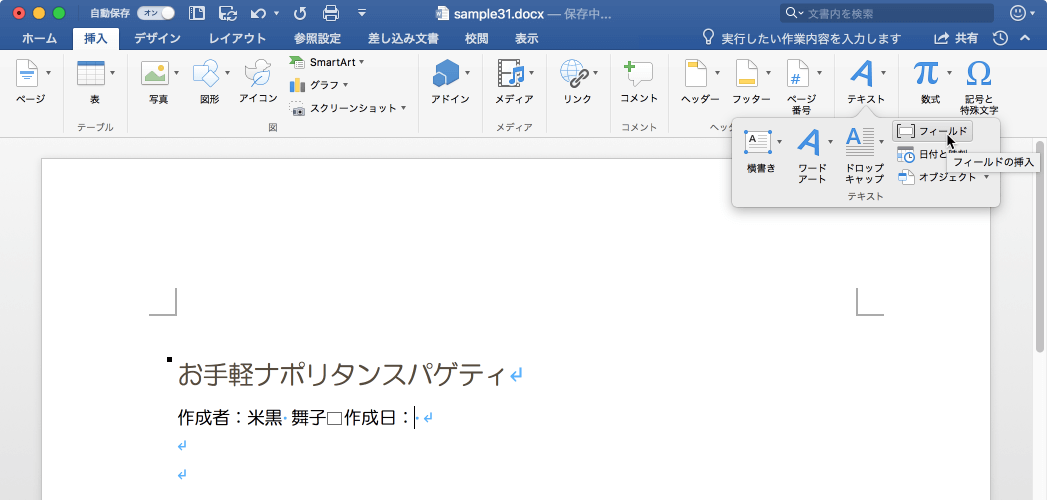This screenshot has width=1047, height=500.
Task: Expand the 表 dropdown arrow
Action: [x=112, y=72]
